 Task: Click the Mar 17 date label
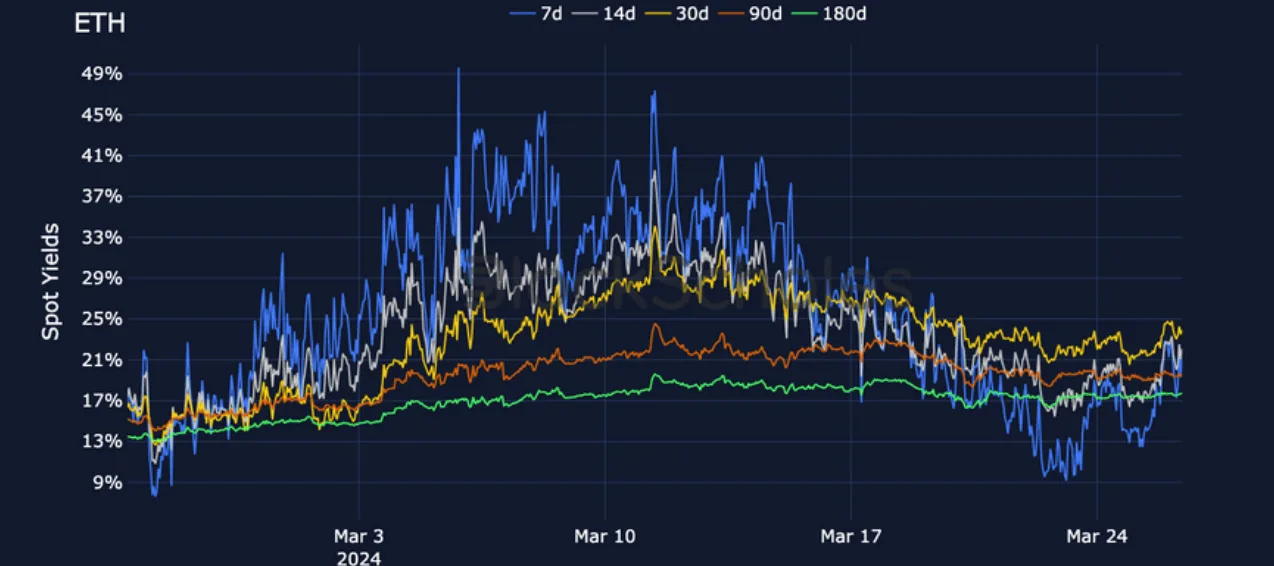click(x=851, y=537)
